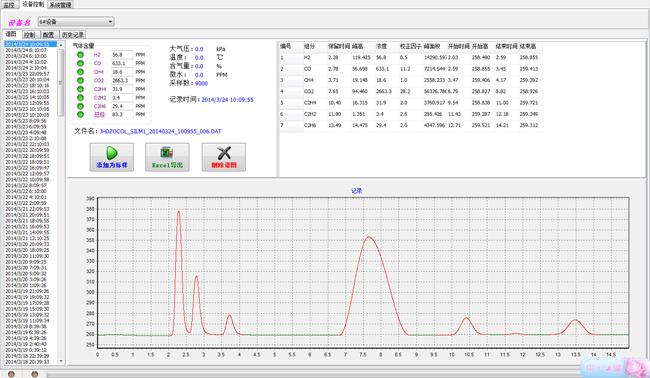This screenshot has width=650, height=378.
Task: Click the 中 input method indicator
Action: pos(590,368)
